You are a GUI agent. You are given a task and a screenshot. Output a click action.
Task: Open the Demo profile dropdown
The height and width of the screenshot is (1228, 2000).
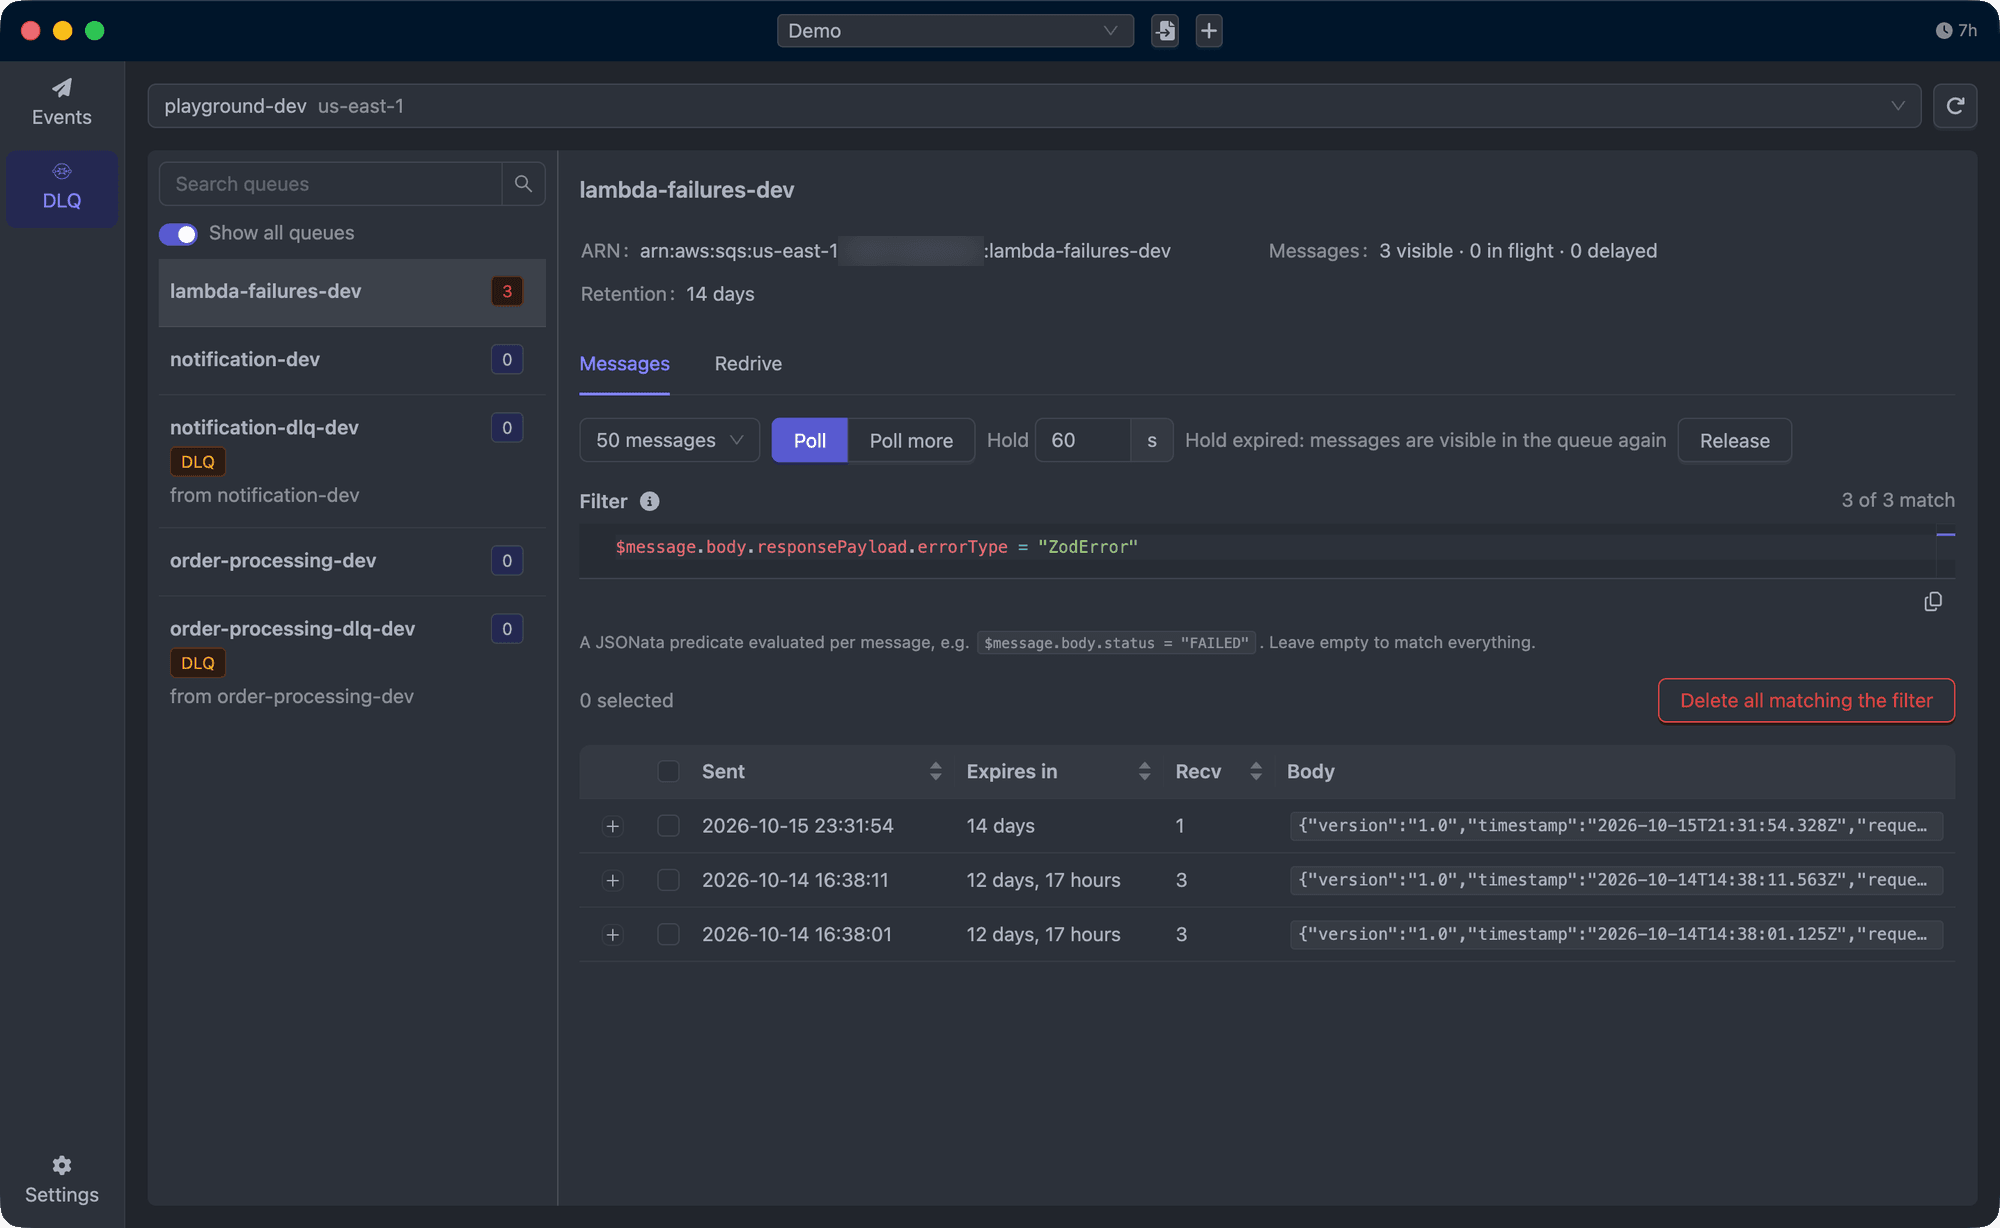coord(955,31)
